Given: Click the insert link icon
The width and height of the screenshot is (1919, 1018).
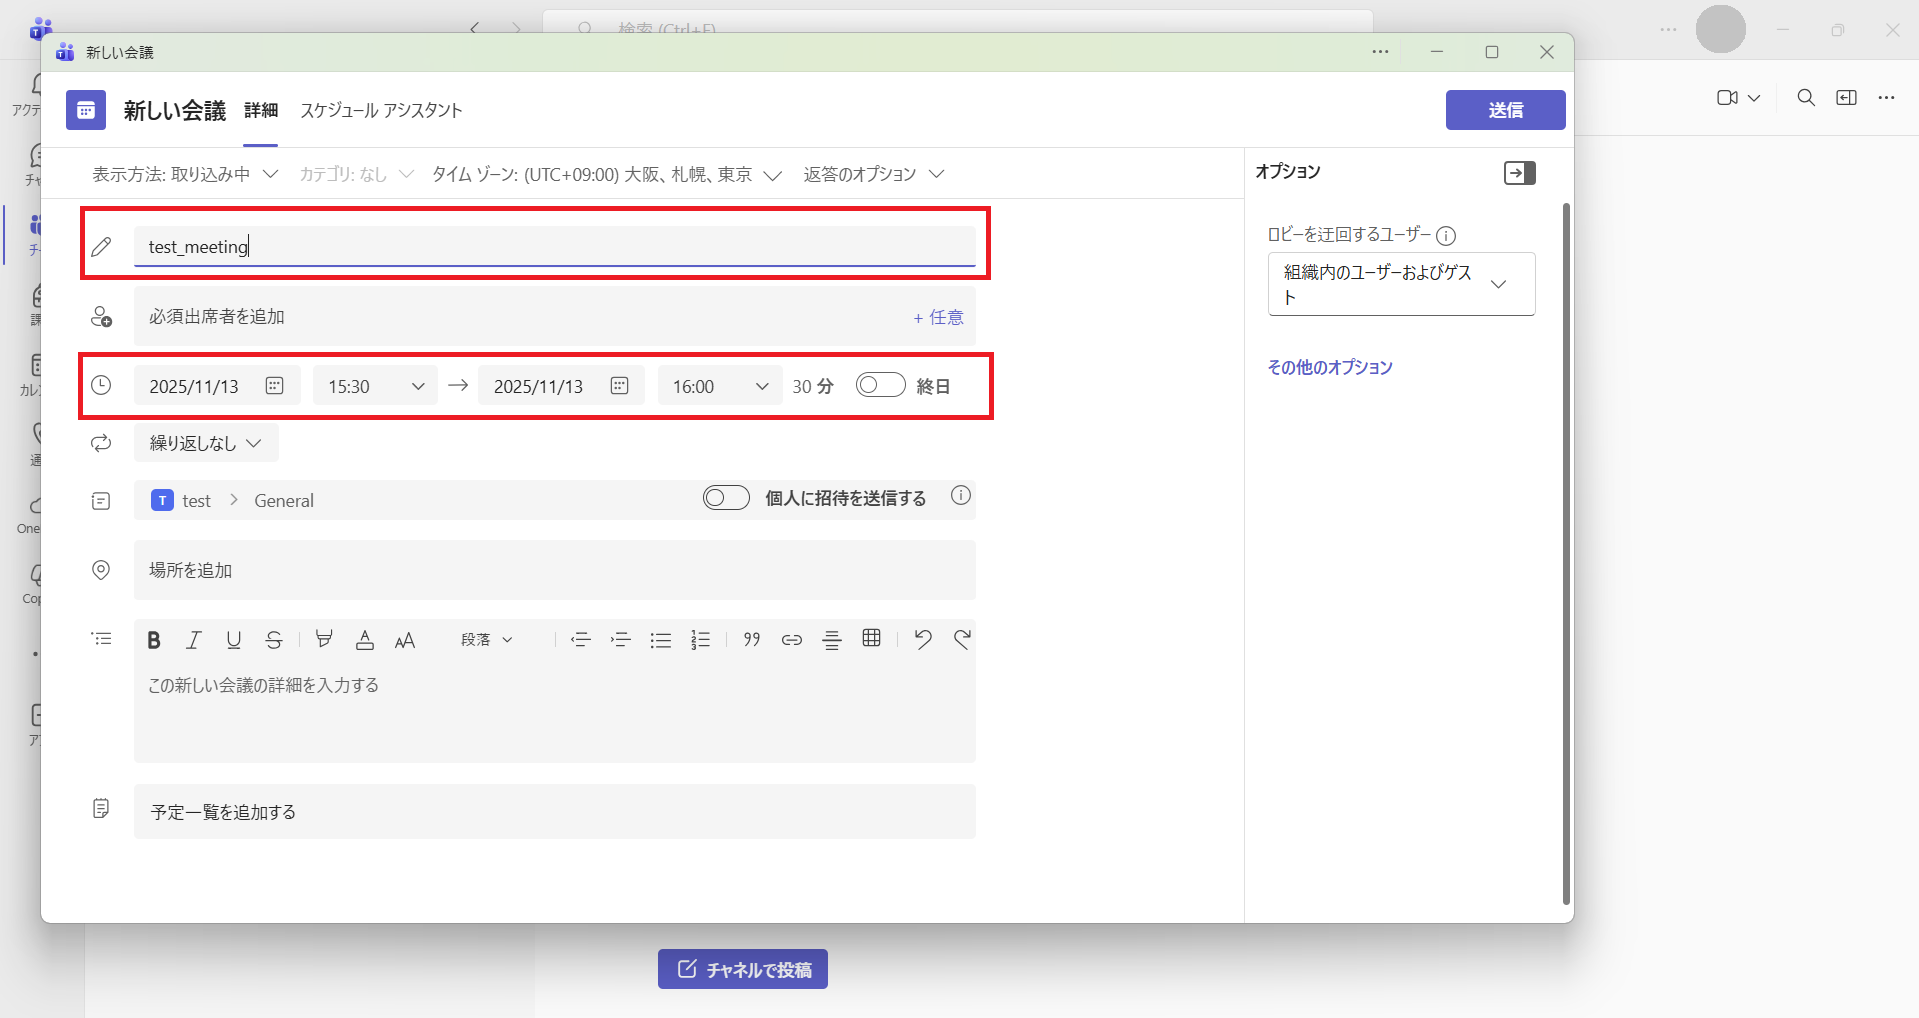Looking at the screenshot, I should pos(792,640).
